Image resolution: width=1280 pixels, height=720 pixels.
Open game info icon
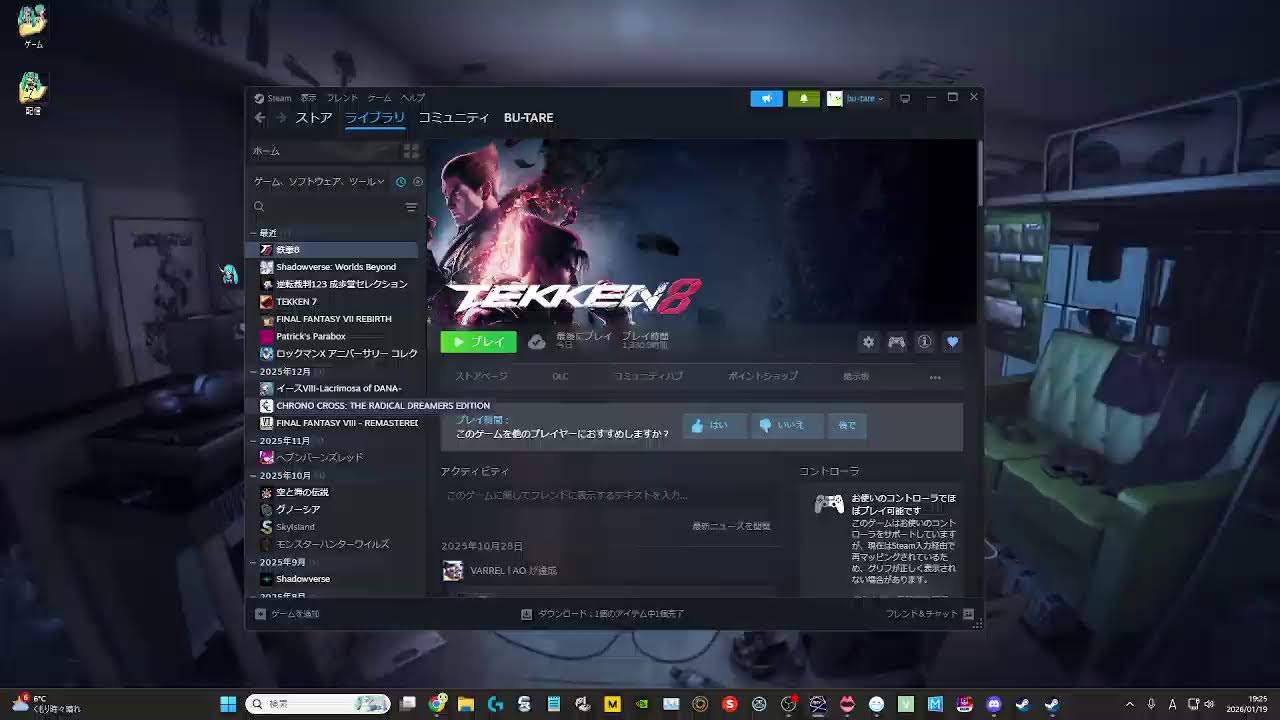click(x=925, y=342)
